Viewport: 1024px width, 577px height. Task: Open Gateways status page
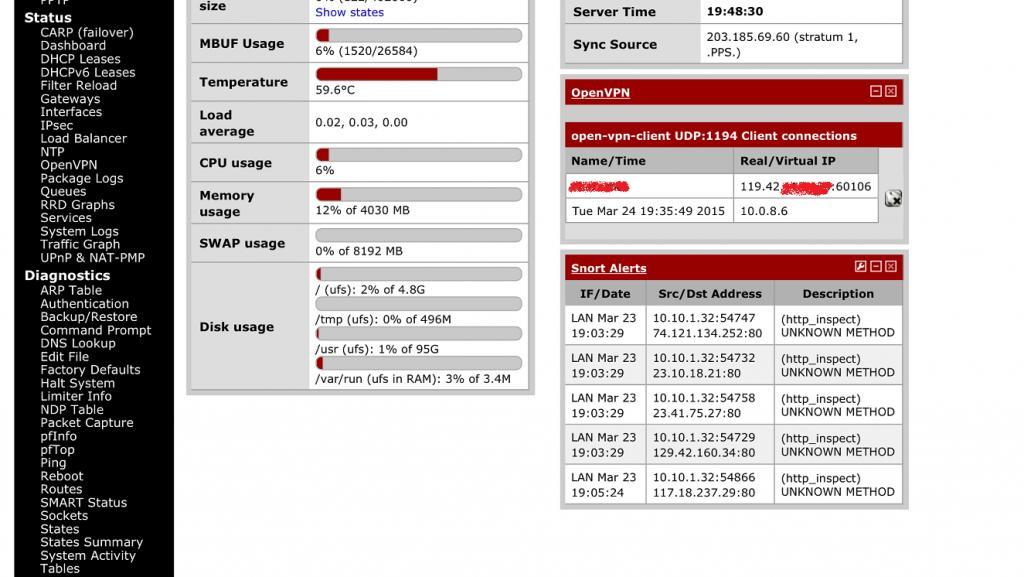click(70, 99)
